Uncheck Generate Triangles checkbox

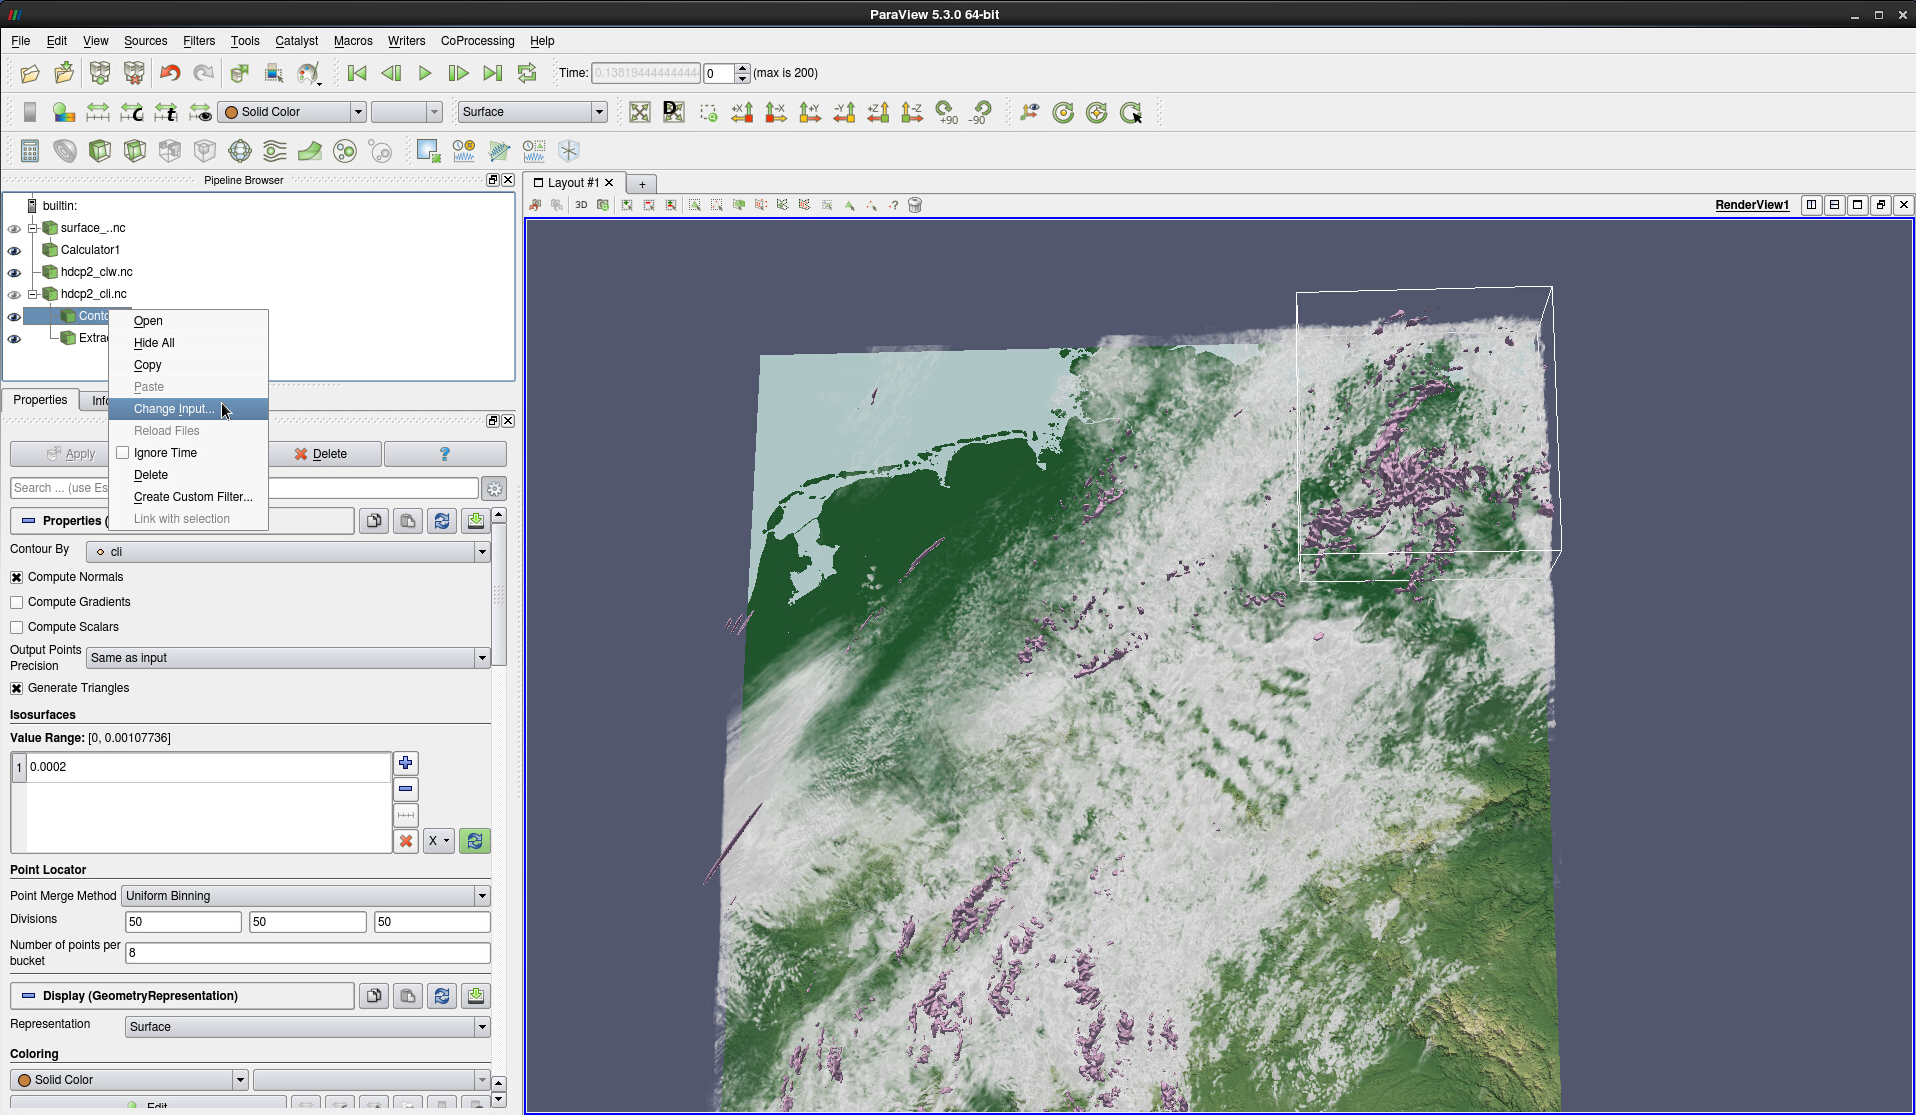pyautogui.click(x=17, y=688)
